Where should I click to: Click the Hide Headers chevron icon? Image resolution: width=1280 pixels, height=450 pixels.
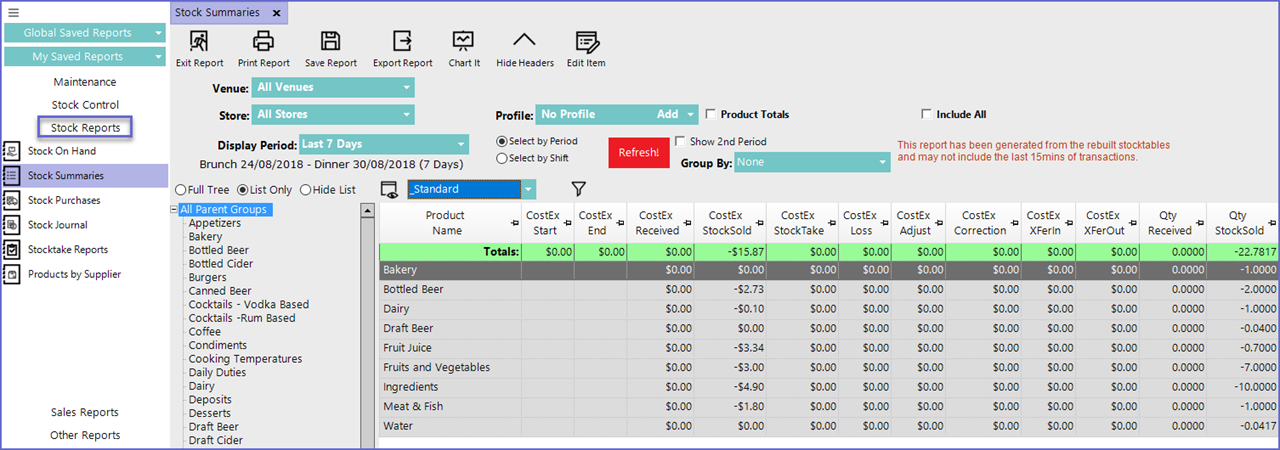(x=524, y=41)
